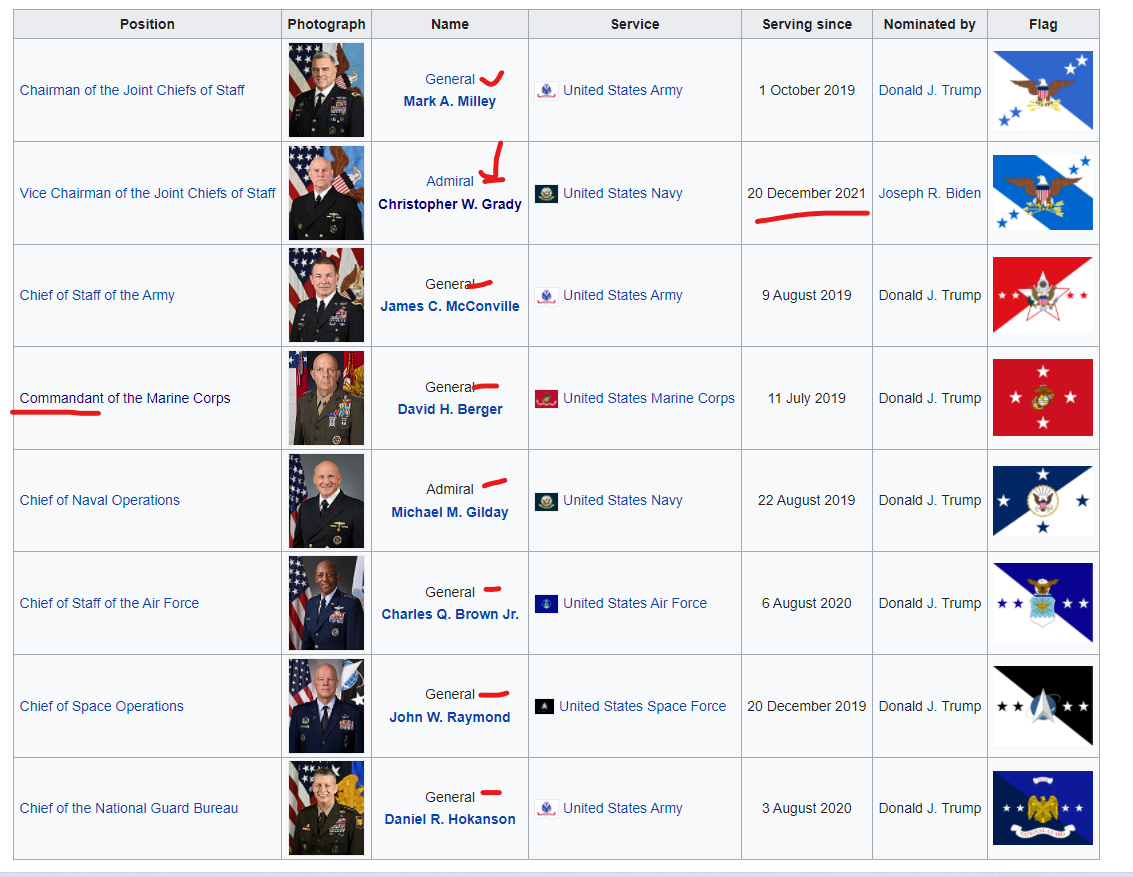Viewport: 1133px width, 877px height.
Task: Follow Commandant of the Marine Corps link
Action: (125, 399)
